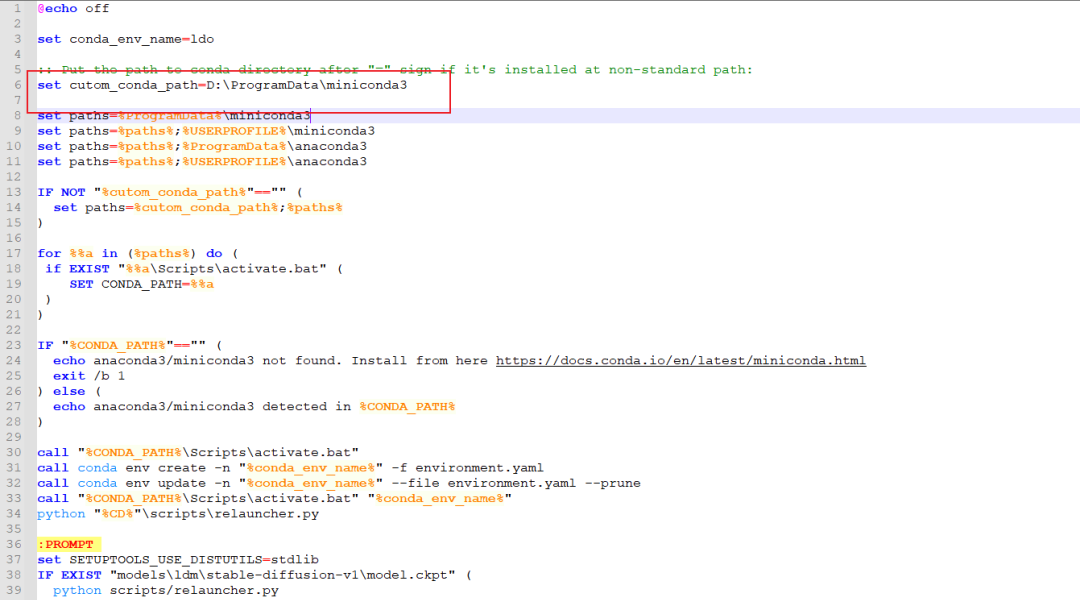Click 'for %%a in (%paths%) do' on line 17

129,254
